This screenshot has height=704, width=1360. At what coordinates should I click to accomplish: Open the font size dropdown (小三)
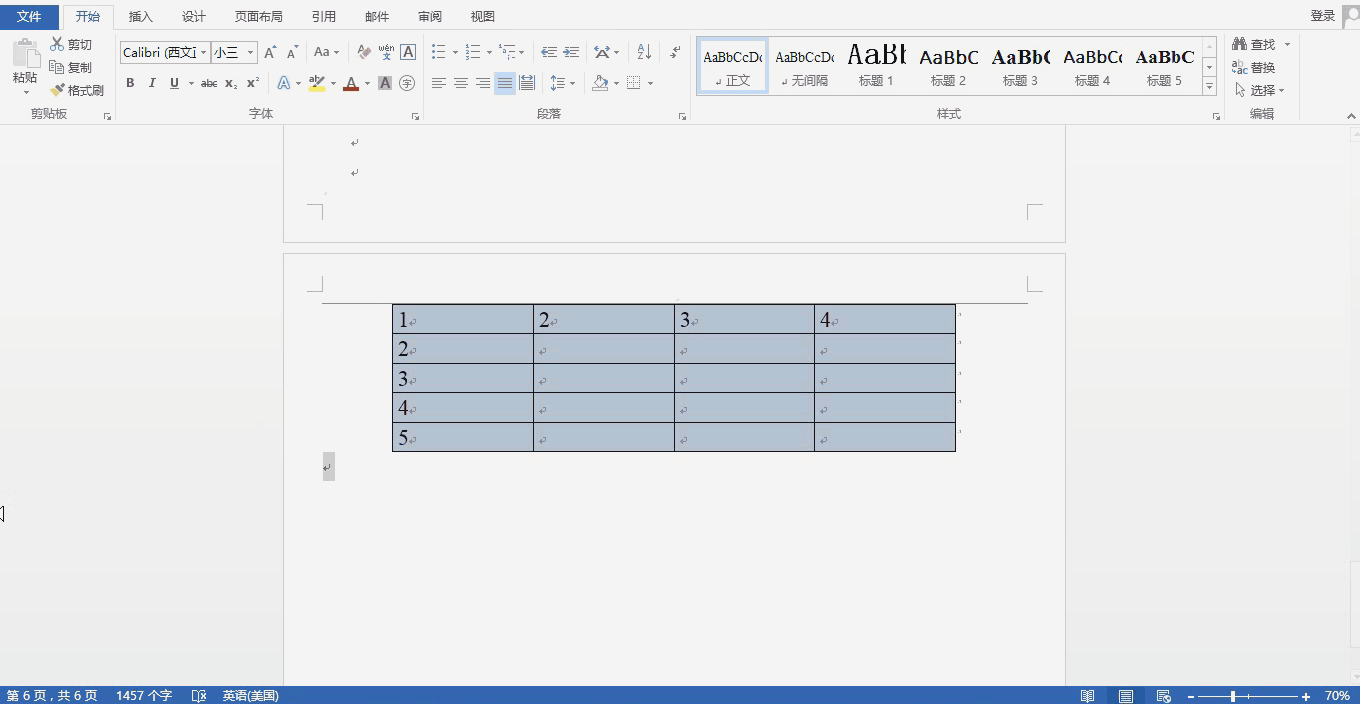tap(250, 52)
